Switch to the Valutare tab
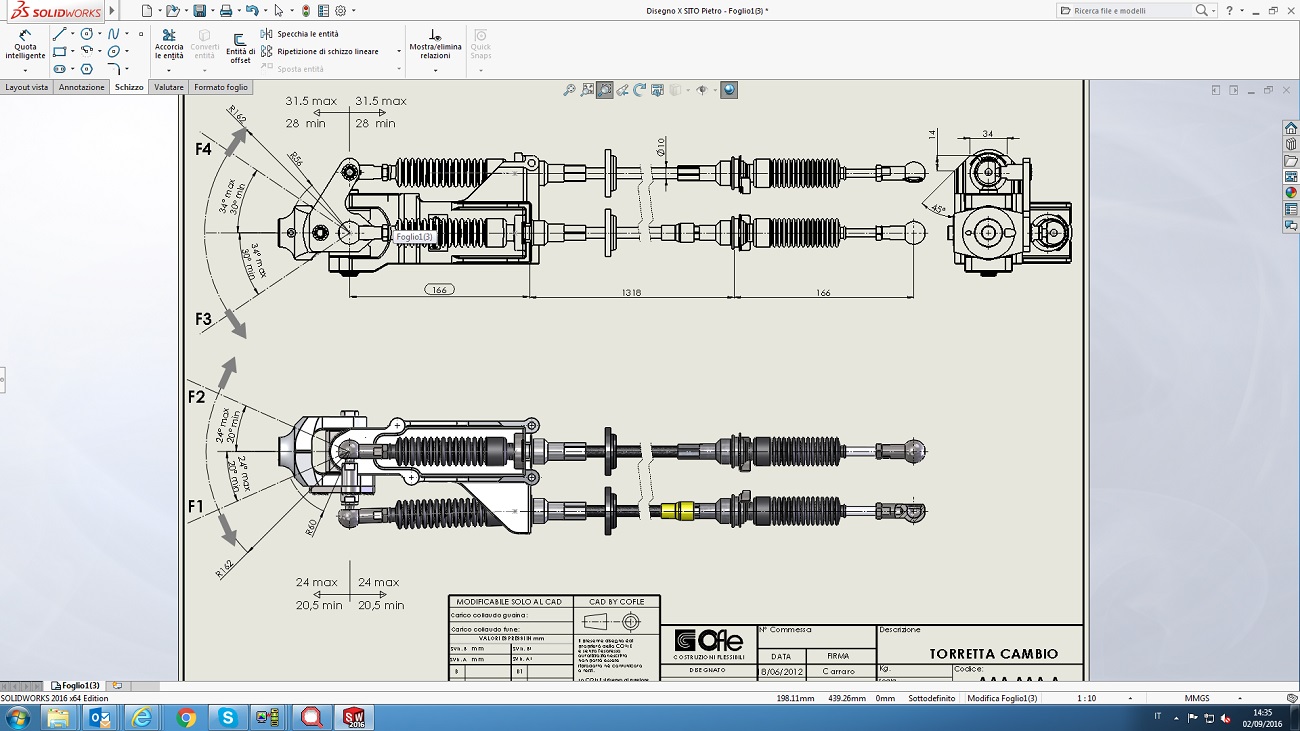 169,87
